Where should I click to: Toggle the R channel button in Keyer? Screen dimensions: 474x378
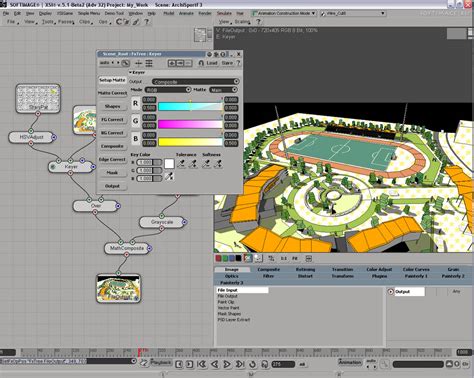tap(135, 103)
